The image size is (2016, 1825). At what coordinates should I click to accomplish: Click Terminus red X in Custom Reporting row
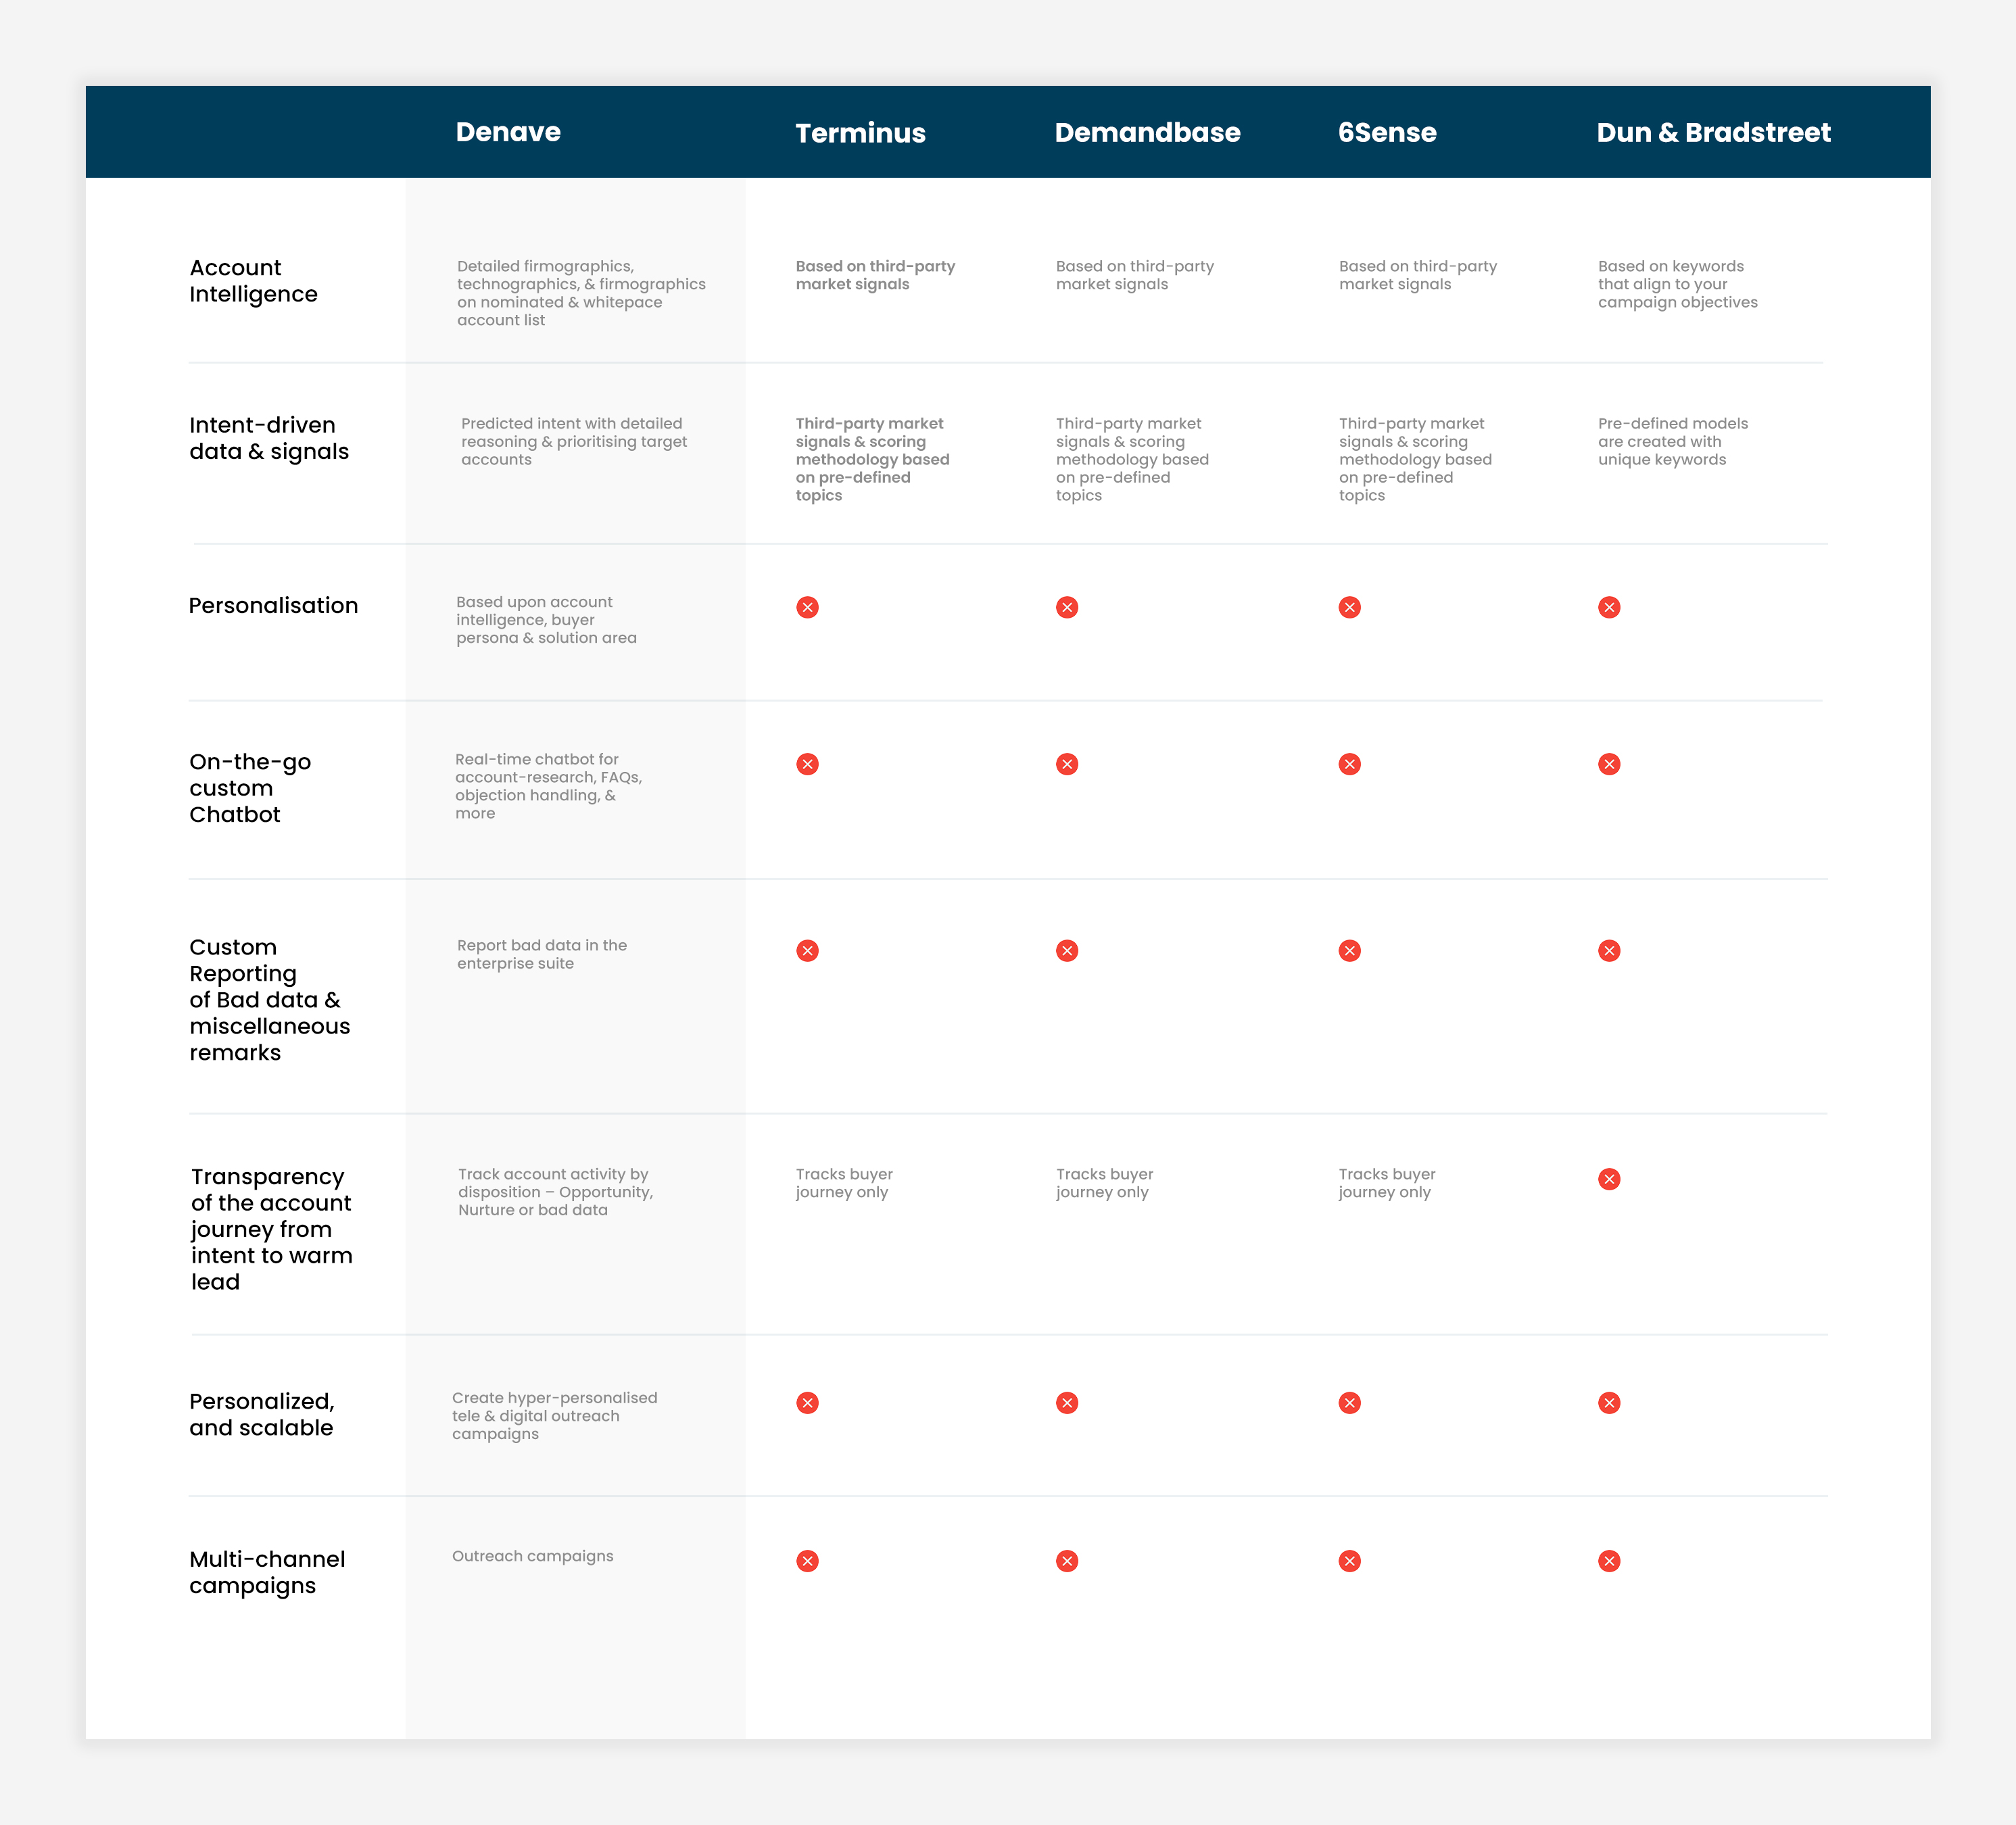(807, 950)
